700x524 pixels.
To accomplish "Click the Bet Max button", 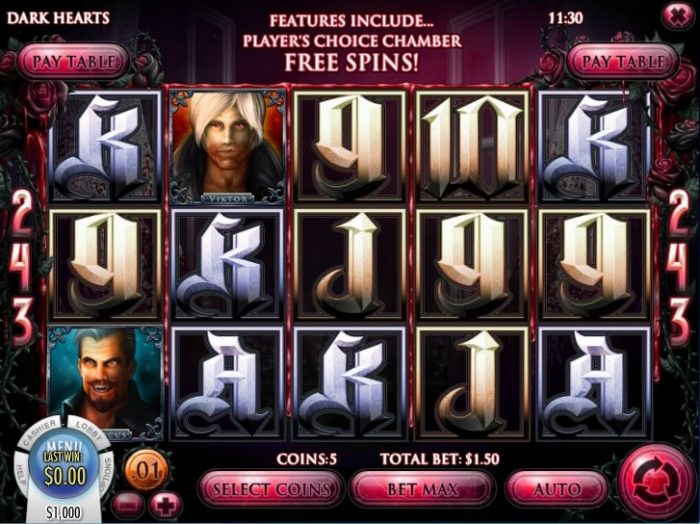I will pyautogui.click(x=422, y=489).
